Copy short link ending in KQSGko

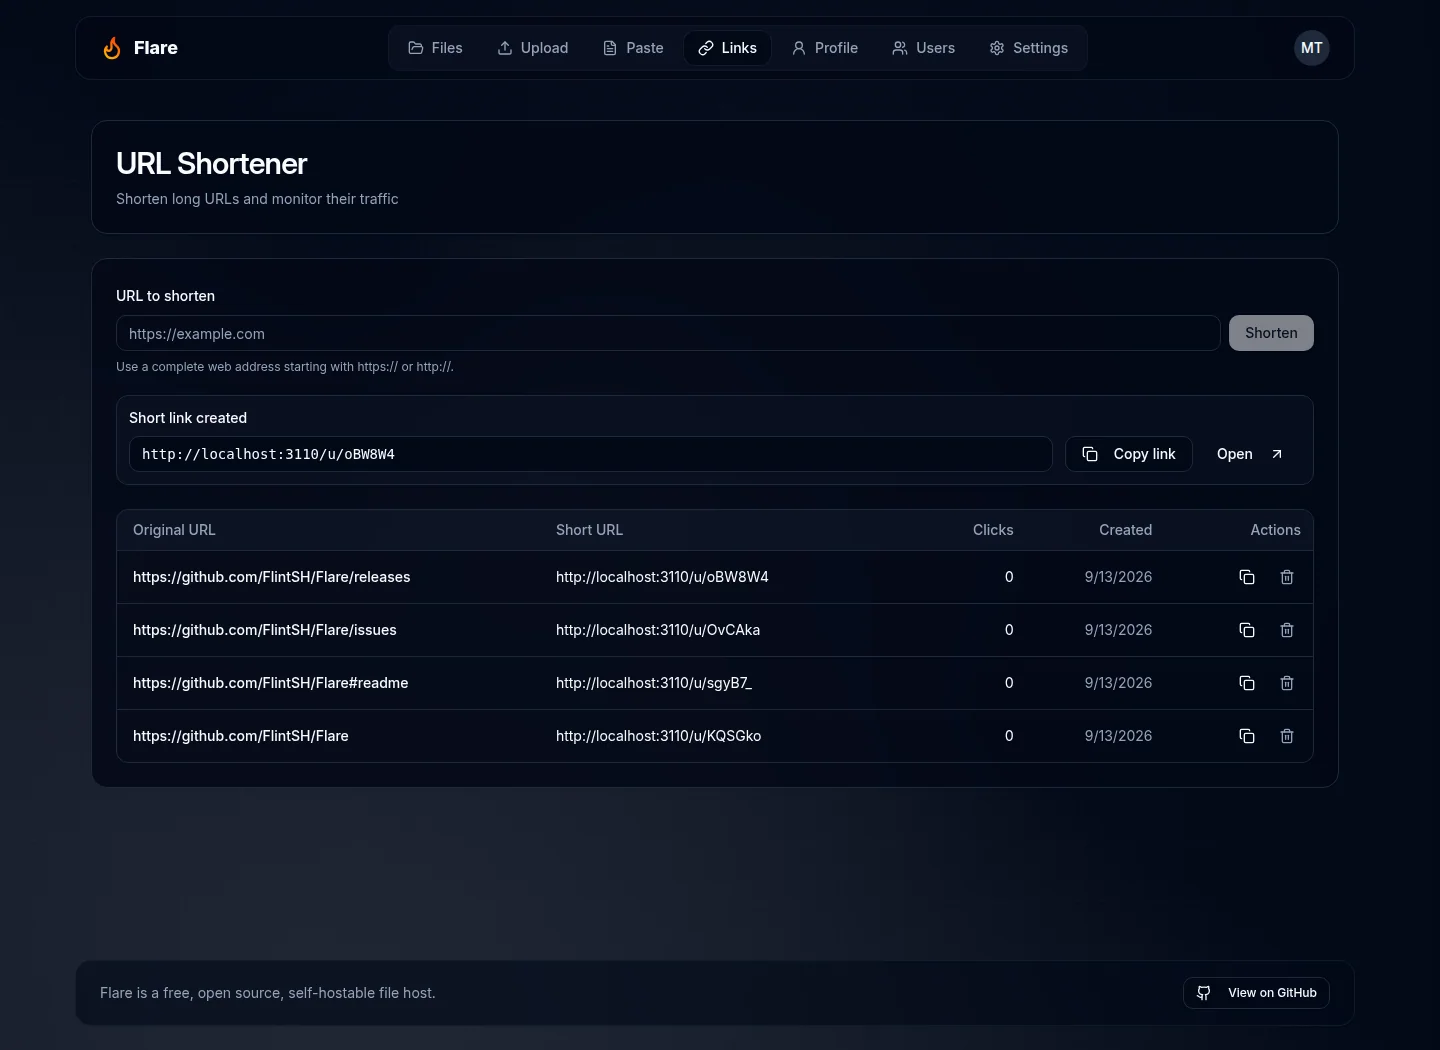click(x=1247, y=736)
